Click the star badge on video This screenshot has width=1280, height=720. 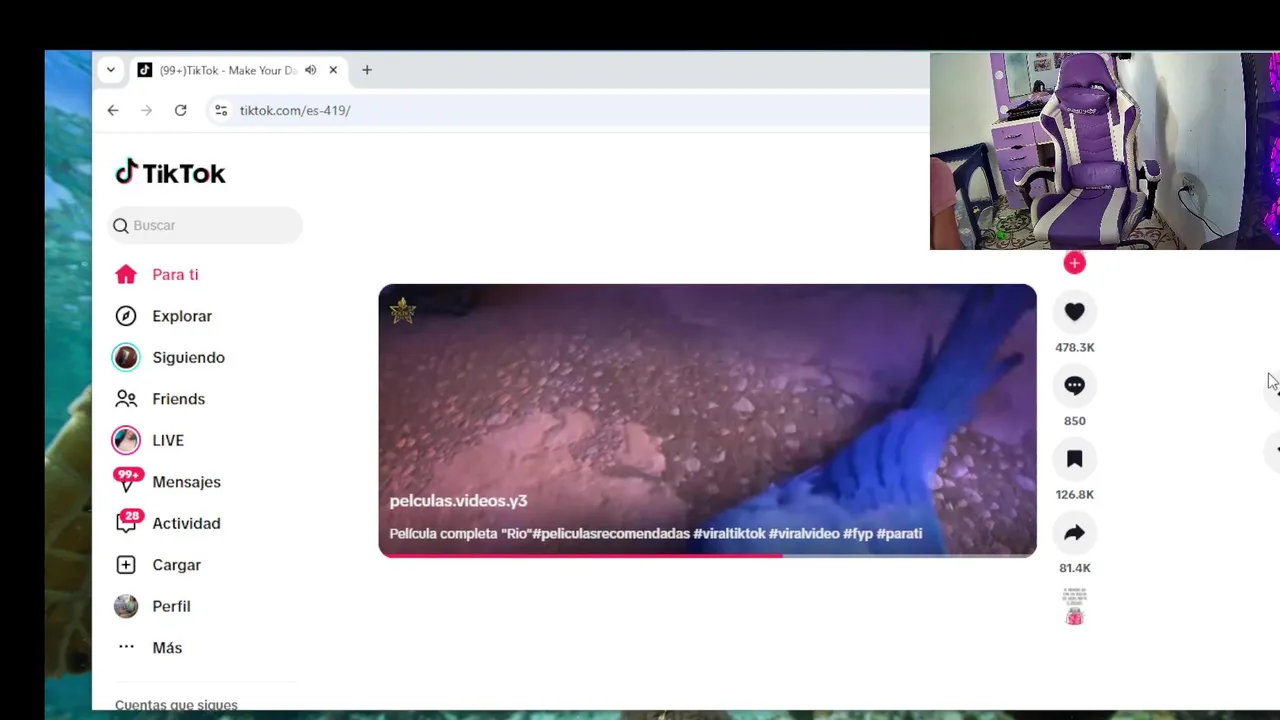point(403,311)
